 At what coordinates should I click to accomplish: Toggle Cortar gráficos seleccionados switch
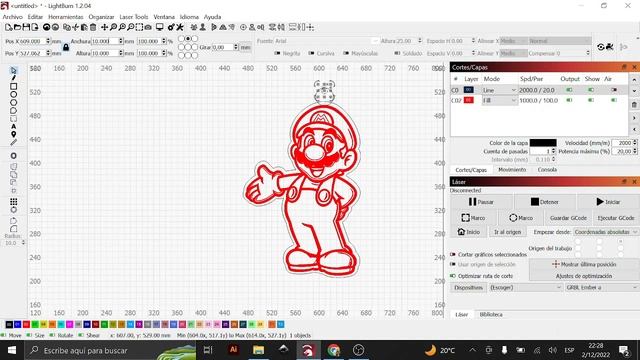[453, 254]
